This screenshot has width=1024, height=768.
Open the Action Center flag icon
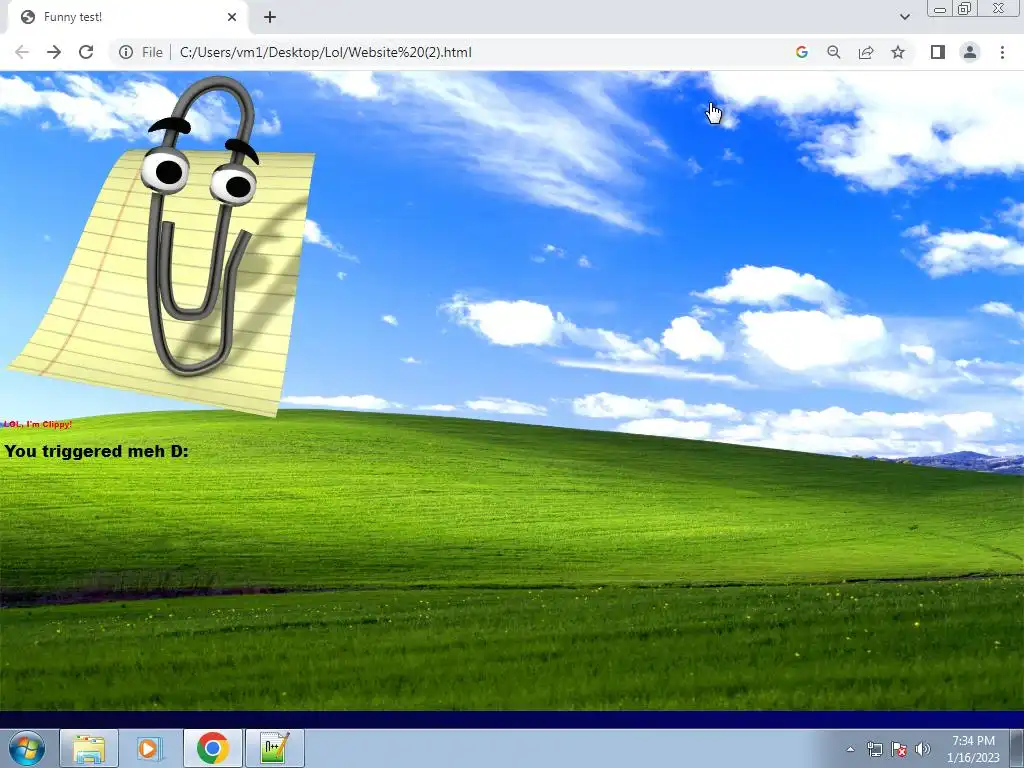coord(899,750)
